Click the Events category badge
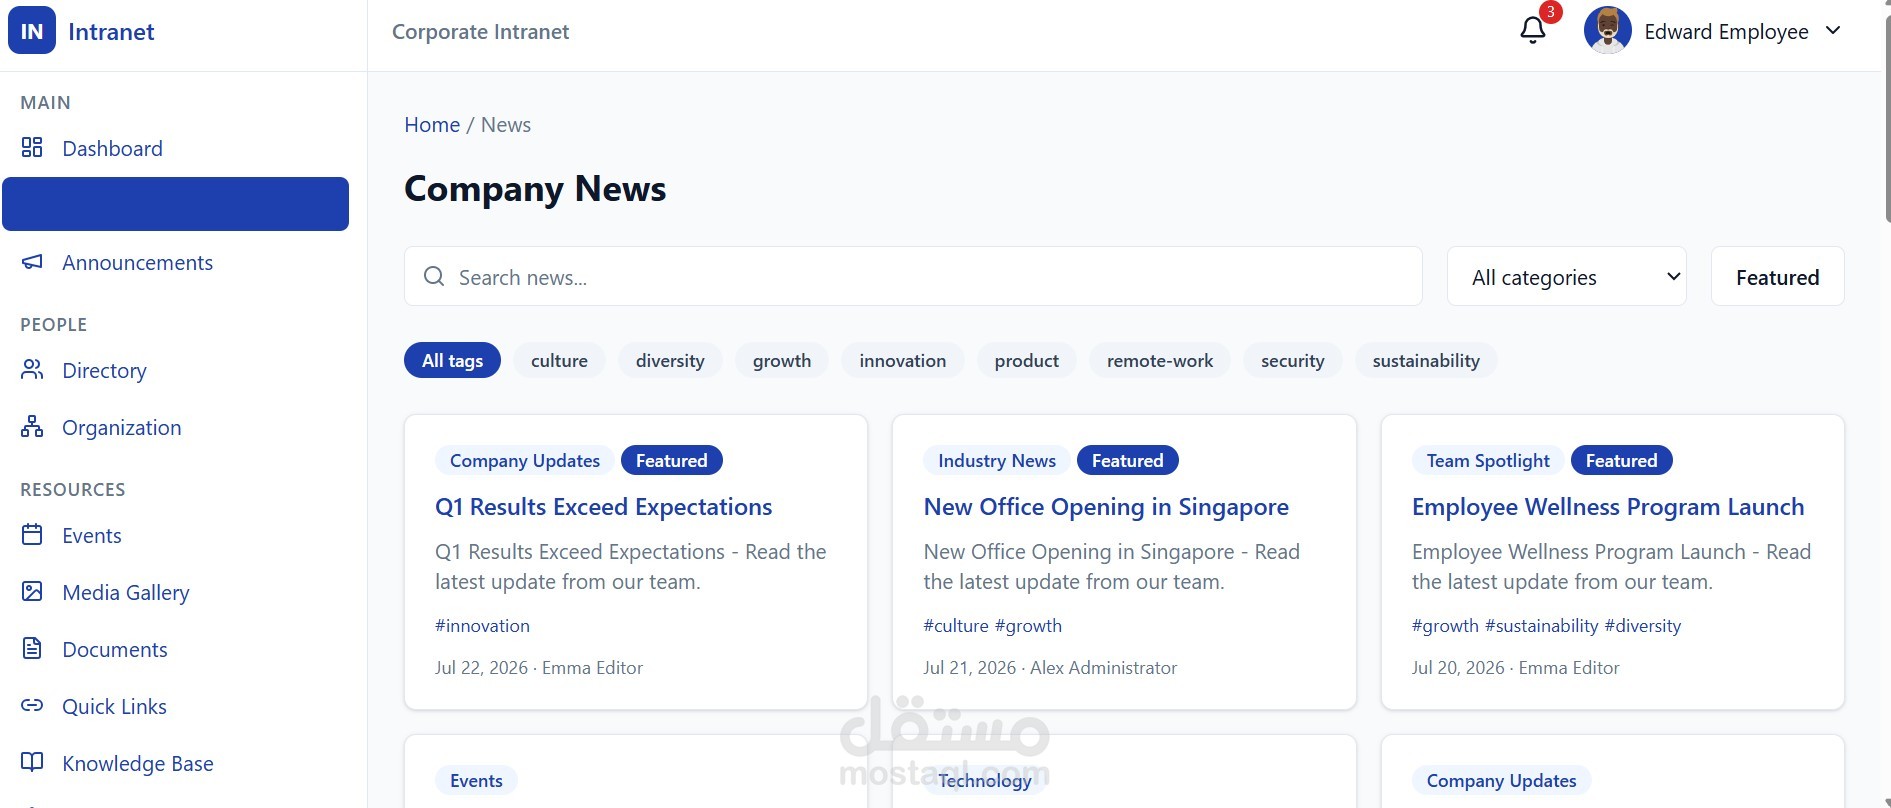Screen dimensions: 1891x808 pos(476,781)
